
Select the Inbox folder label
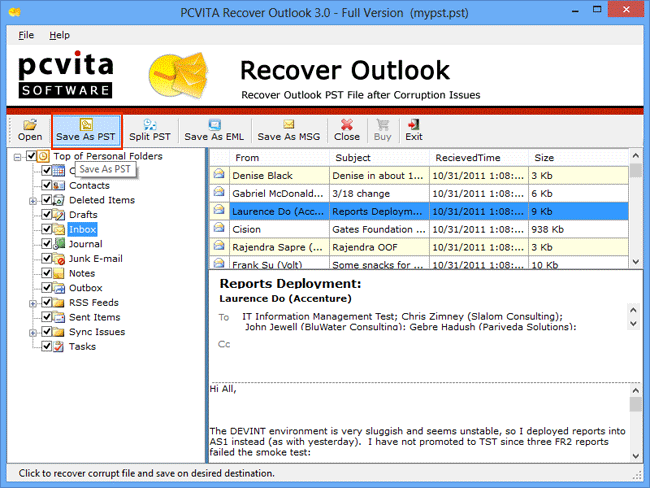click(82, 229)
